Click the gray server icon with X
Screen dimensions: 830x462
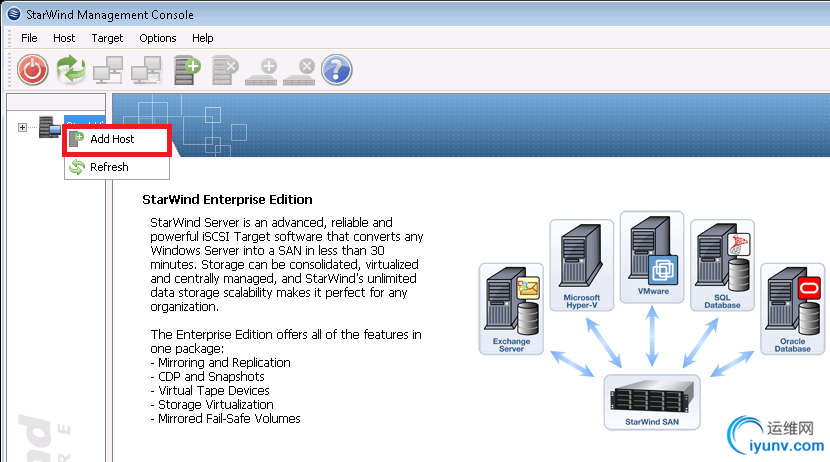pyautogui.click(x=225, y=70)
